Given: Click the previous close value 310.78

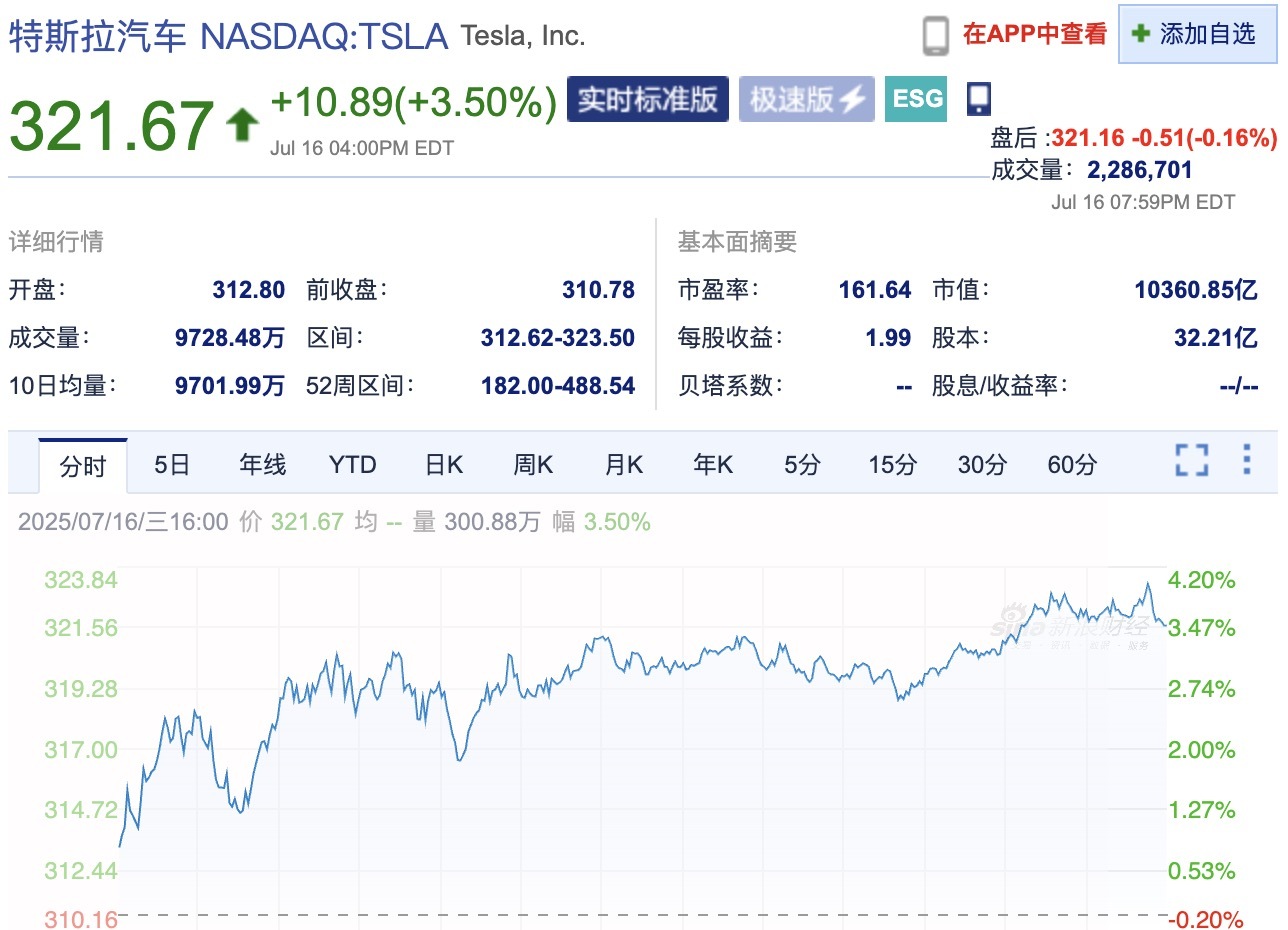Looking at the screenshot, I should click(x=598, y=290).
